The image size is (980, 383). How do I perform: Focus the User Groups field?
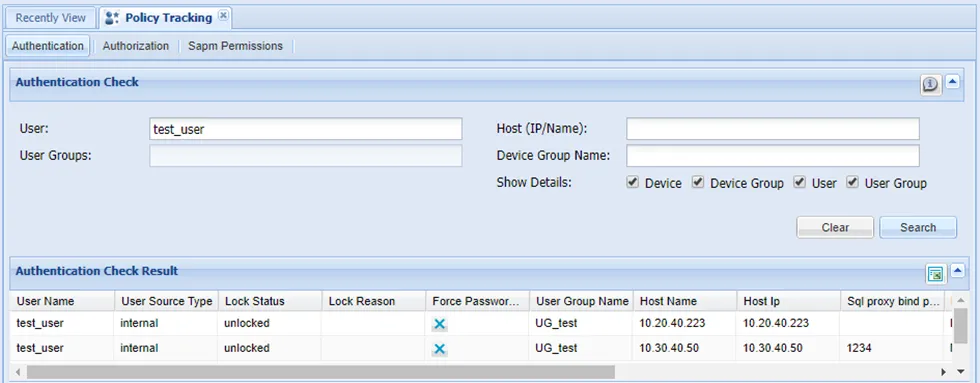click(306, 156)
